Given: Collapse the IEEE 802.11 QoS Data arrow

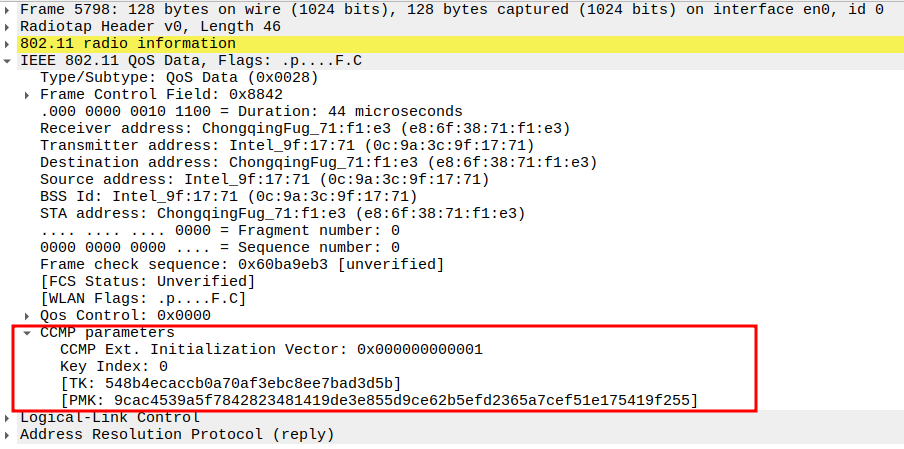Looking at the screenshot, I should [x=9, y=61].
